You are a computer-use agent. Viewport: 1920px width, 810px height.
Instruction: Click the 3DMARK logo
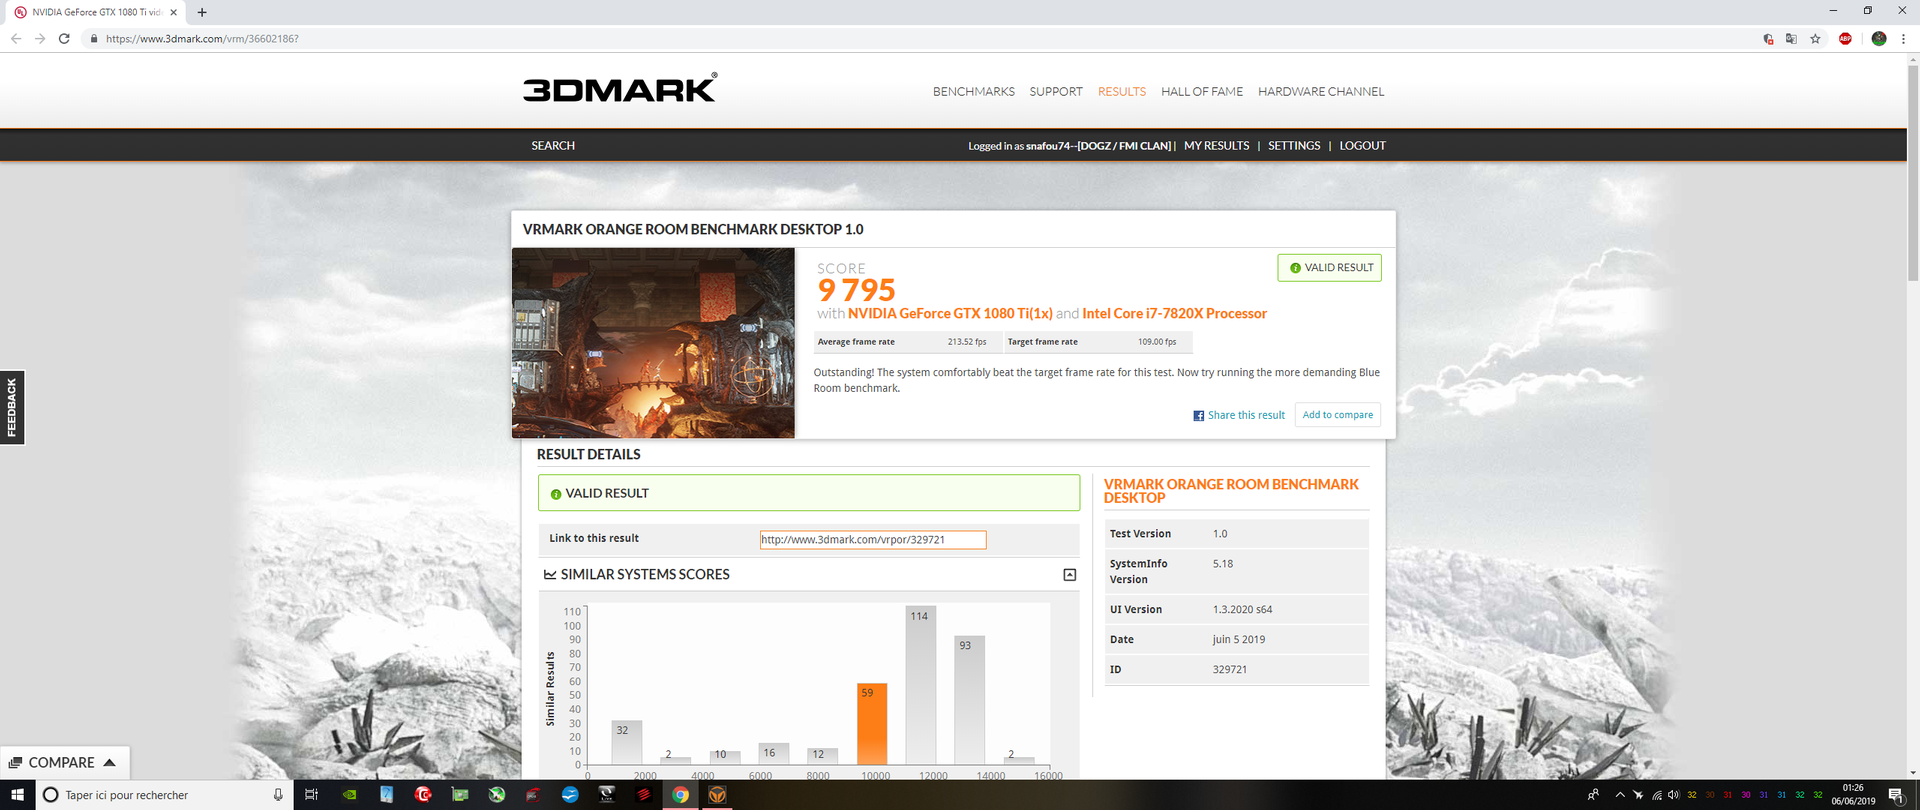pos(620,88)
